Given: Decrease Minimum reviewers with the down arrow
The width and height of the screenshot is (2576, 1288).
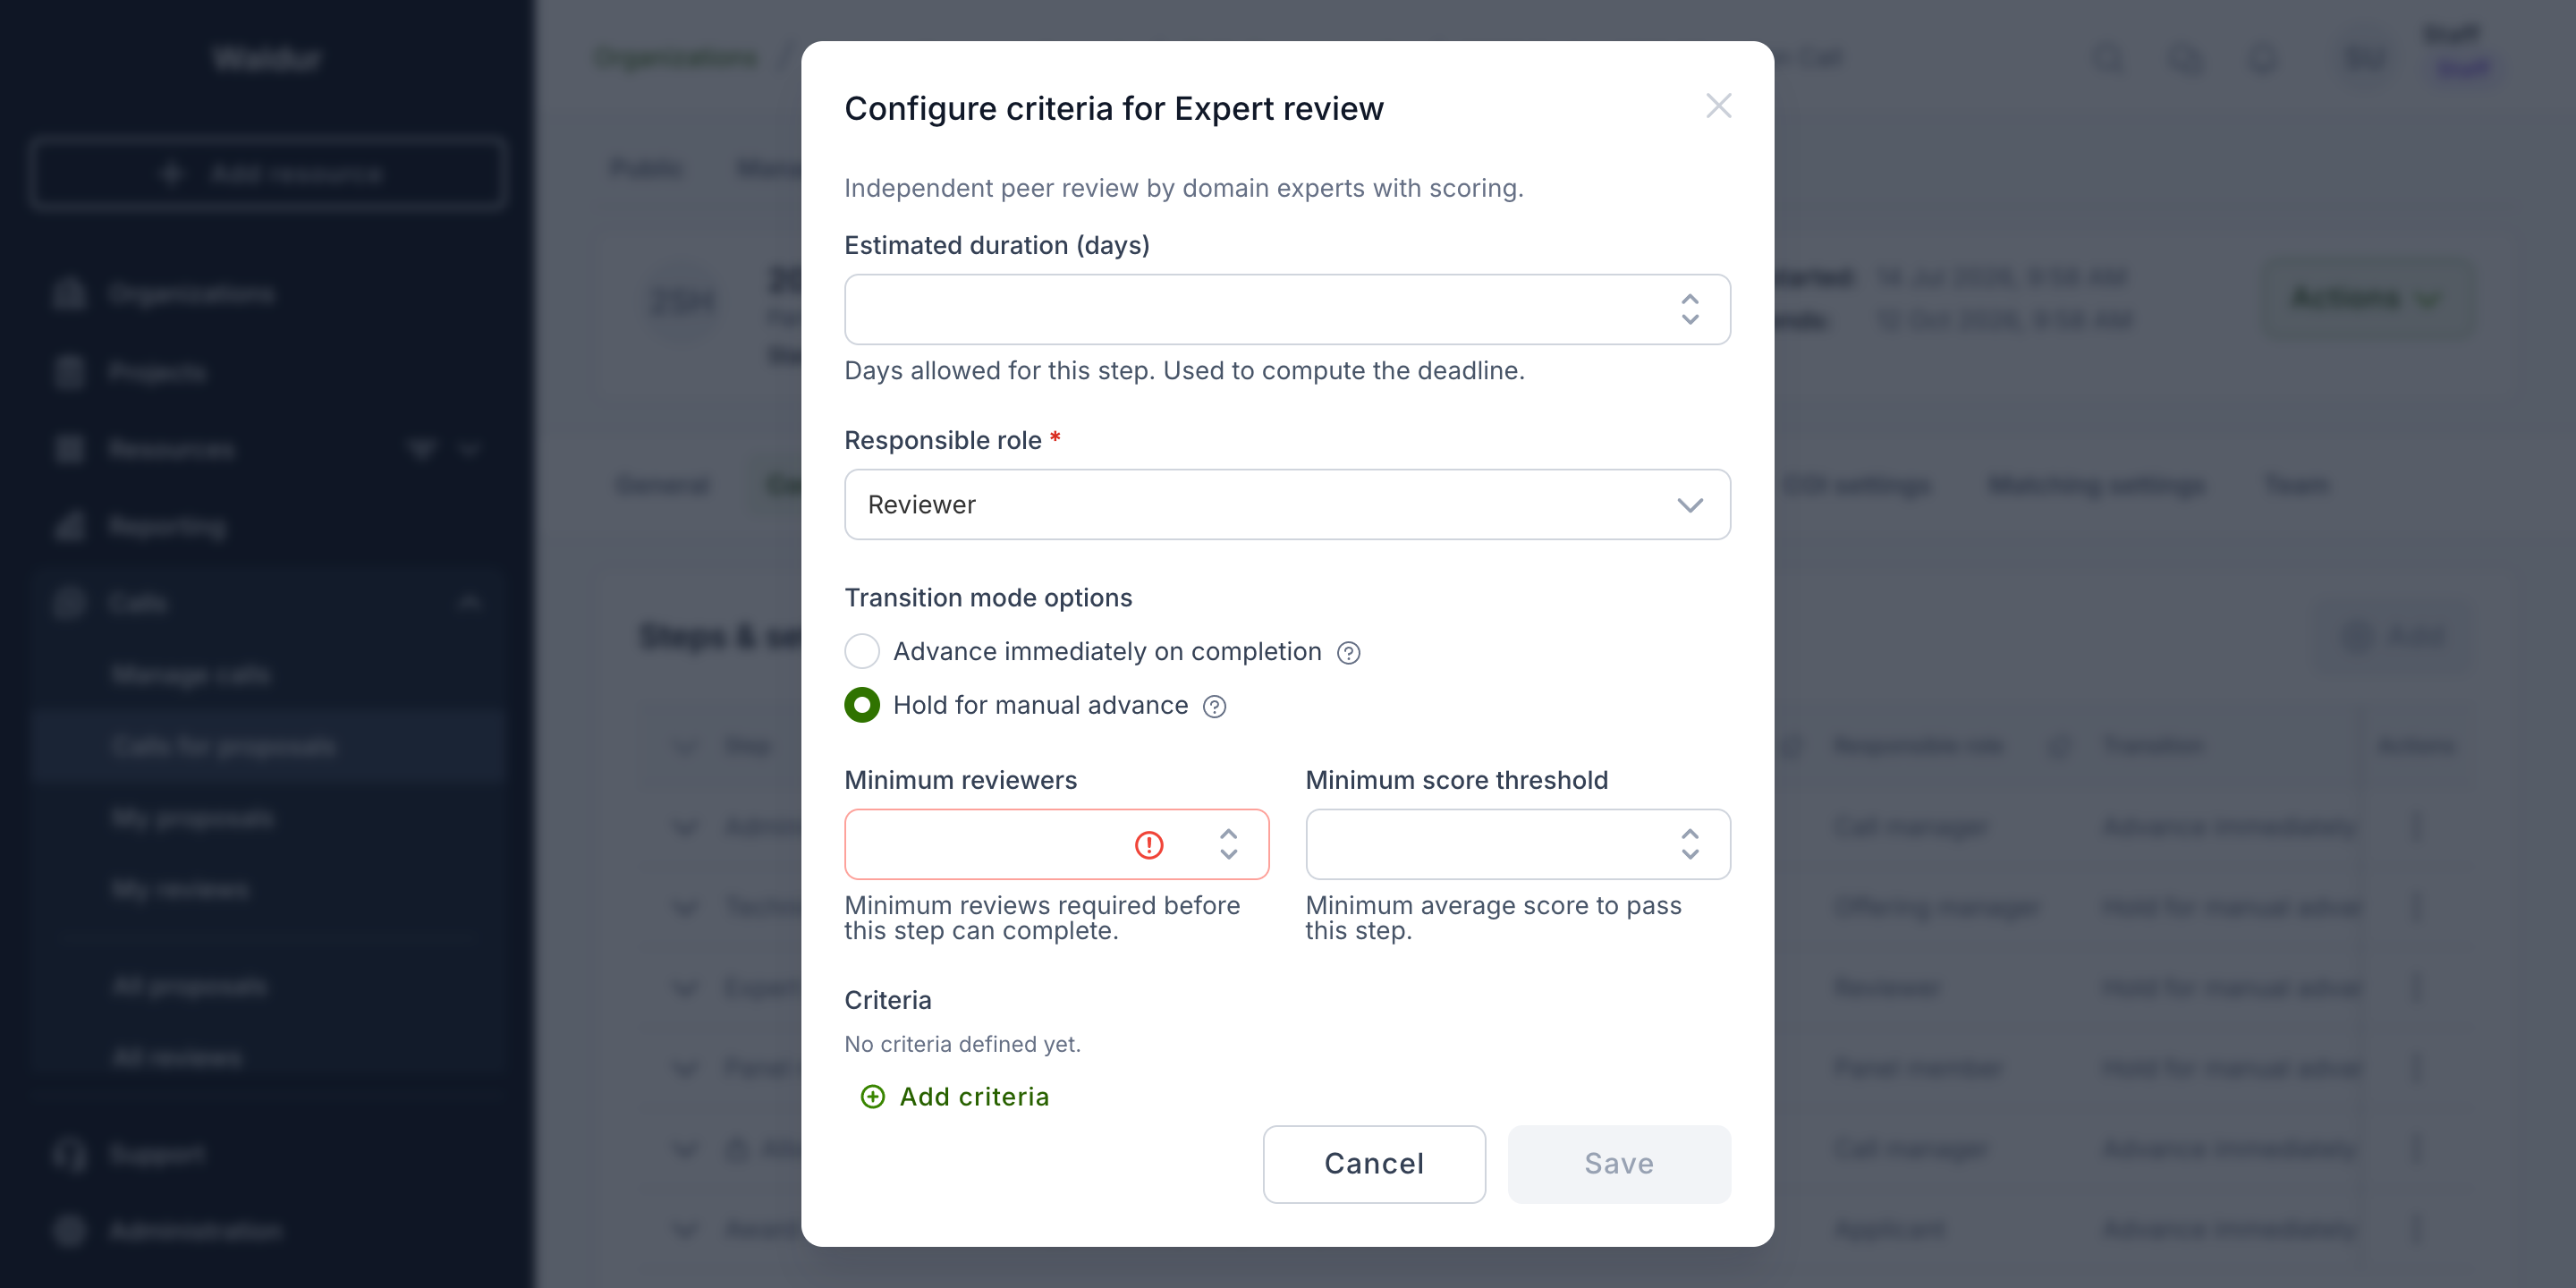Looking at the screenshot, I should tap(1228, 855).
